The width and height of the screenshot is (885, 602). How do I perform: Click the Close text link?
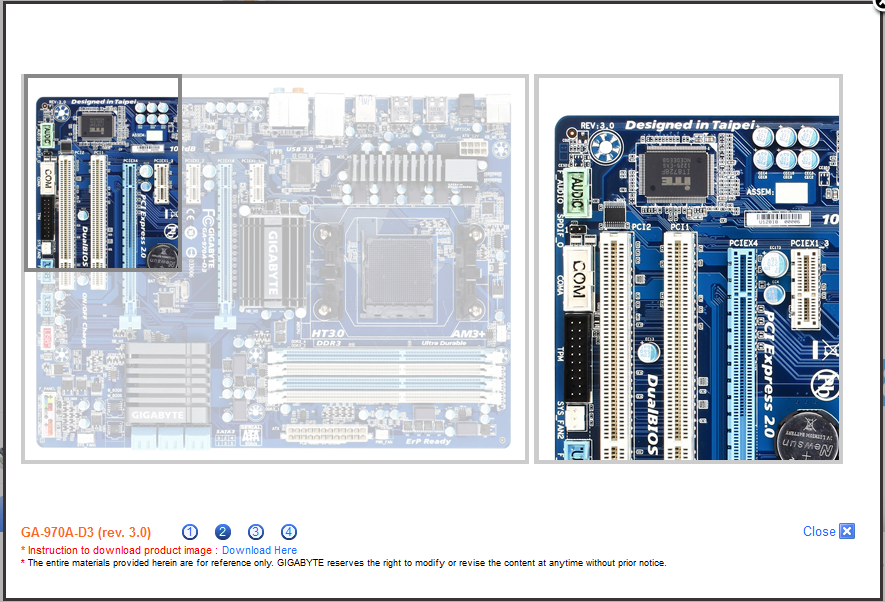click(x=819, y=531)
